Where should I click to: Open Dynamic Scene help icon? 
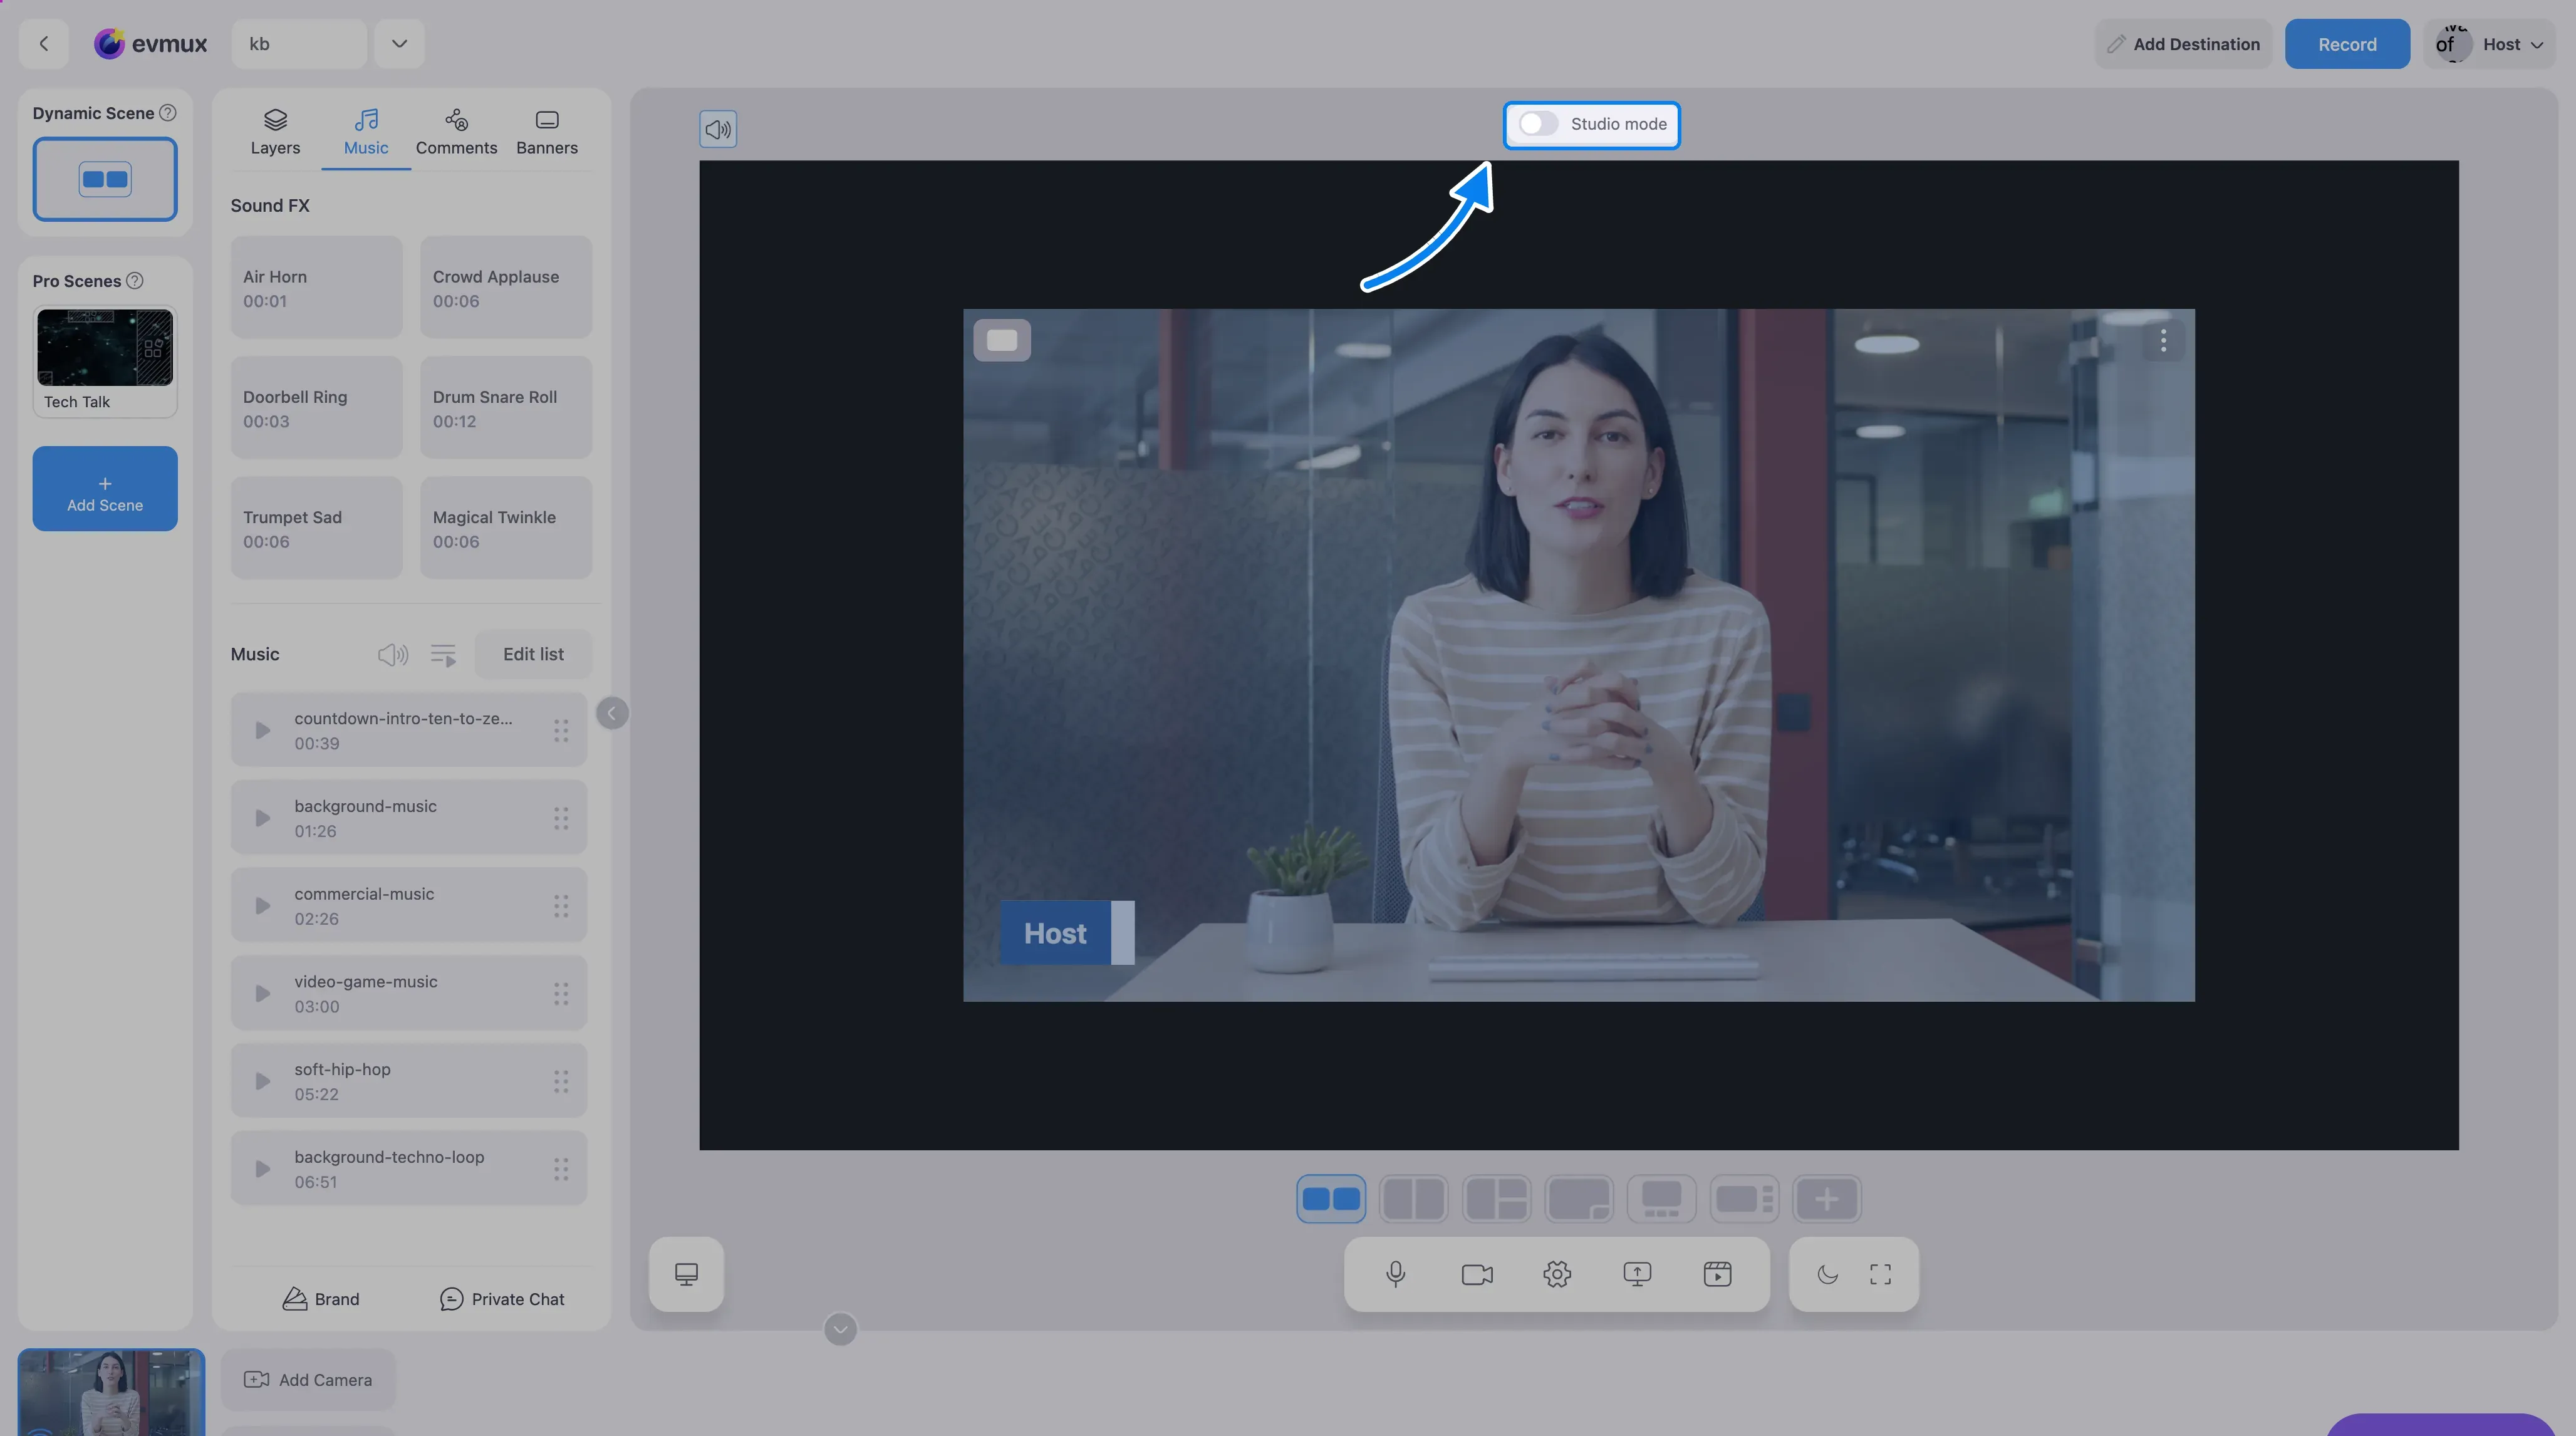pos(168,113)
